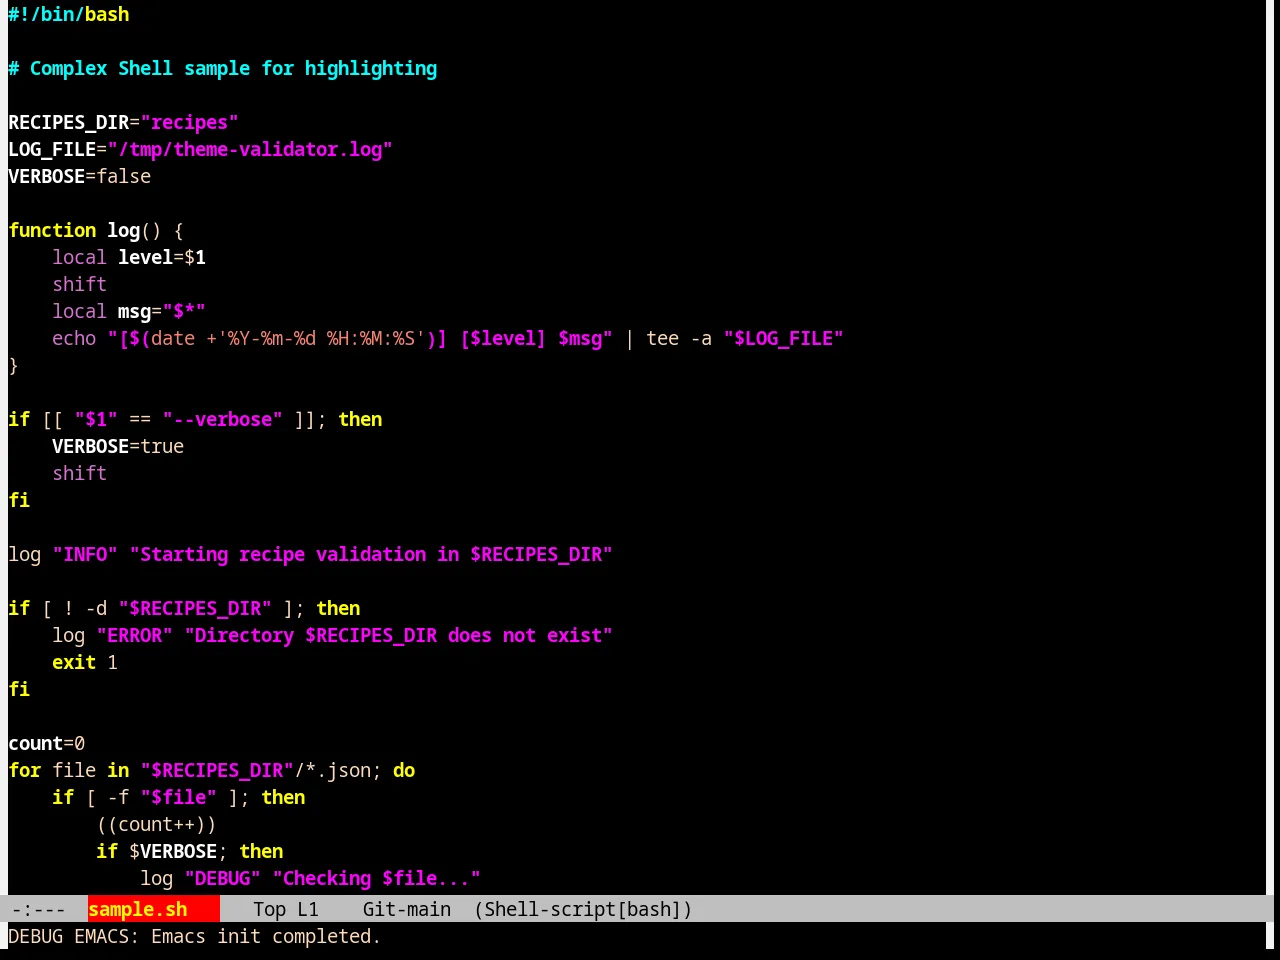
Task: Click the Shell-script[bash] major mode indicator
Action: click(x=583, y=909)
